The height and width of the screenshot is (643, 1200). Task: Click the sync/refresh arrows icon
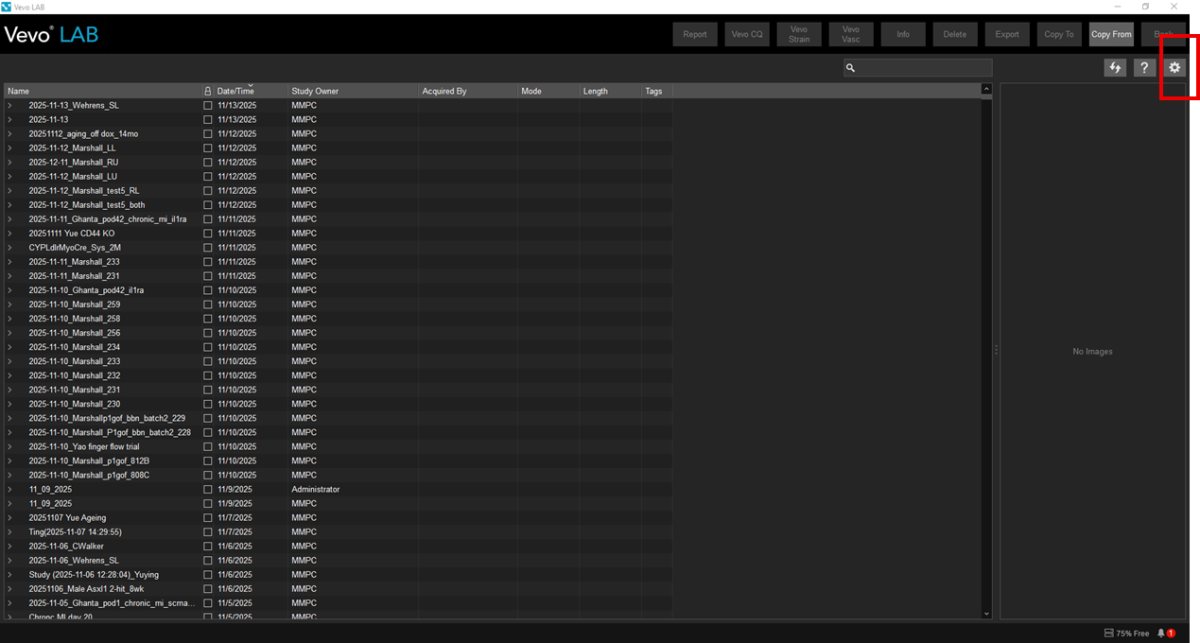tap(1114, 67)
